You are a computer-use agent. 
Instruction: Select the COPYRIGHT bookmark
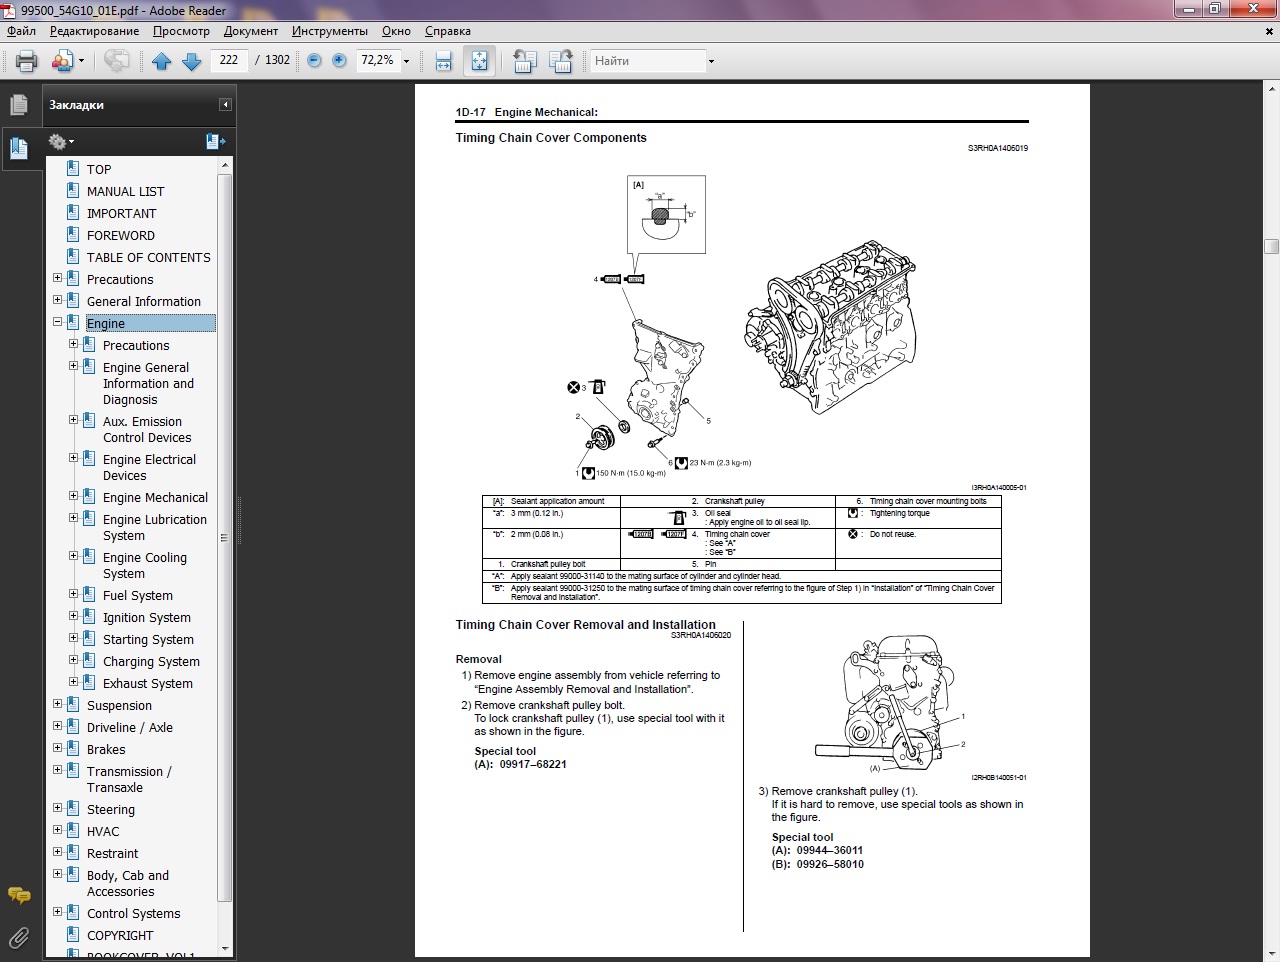[120, 936]
